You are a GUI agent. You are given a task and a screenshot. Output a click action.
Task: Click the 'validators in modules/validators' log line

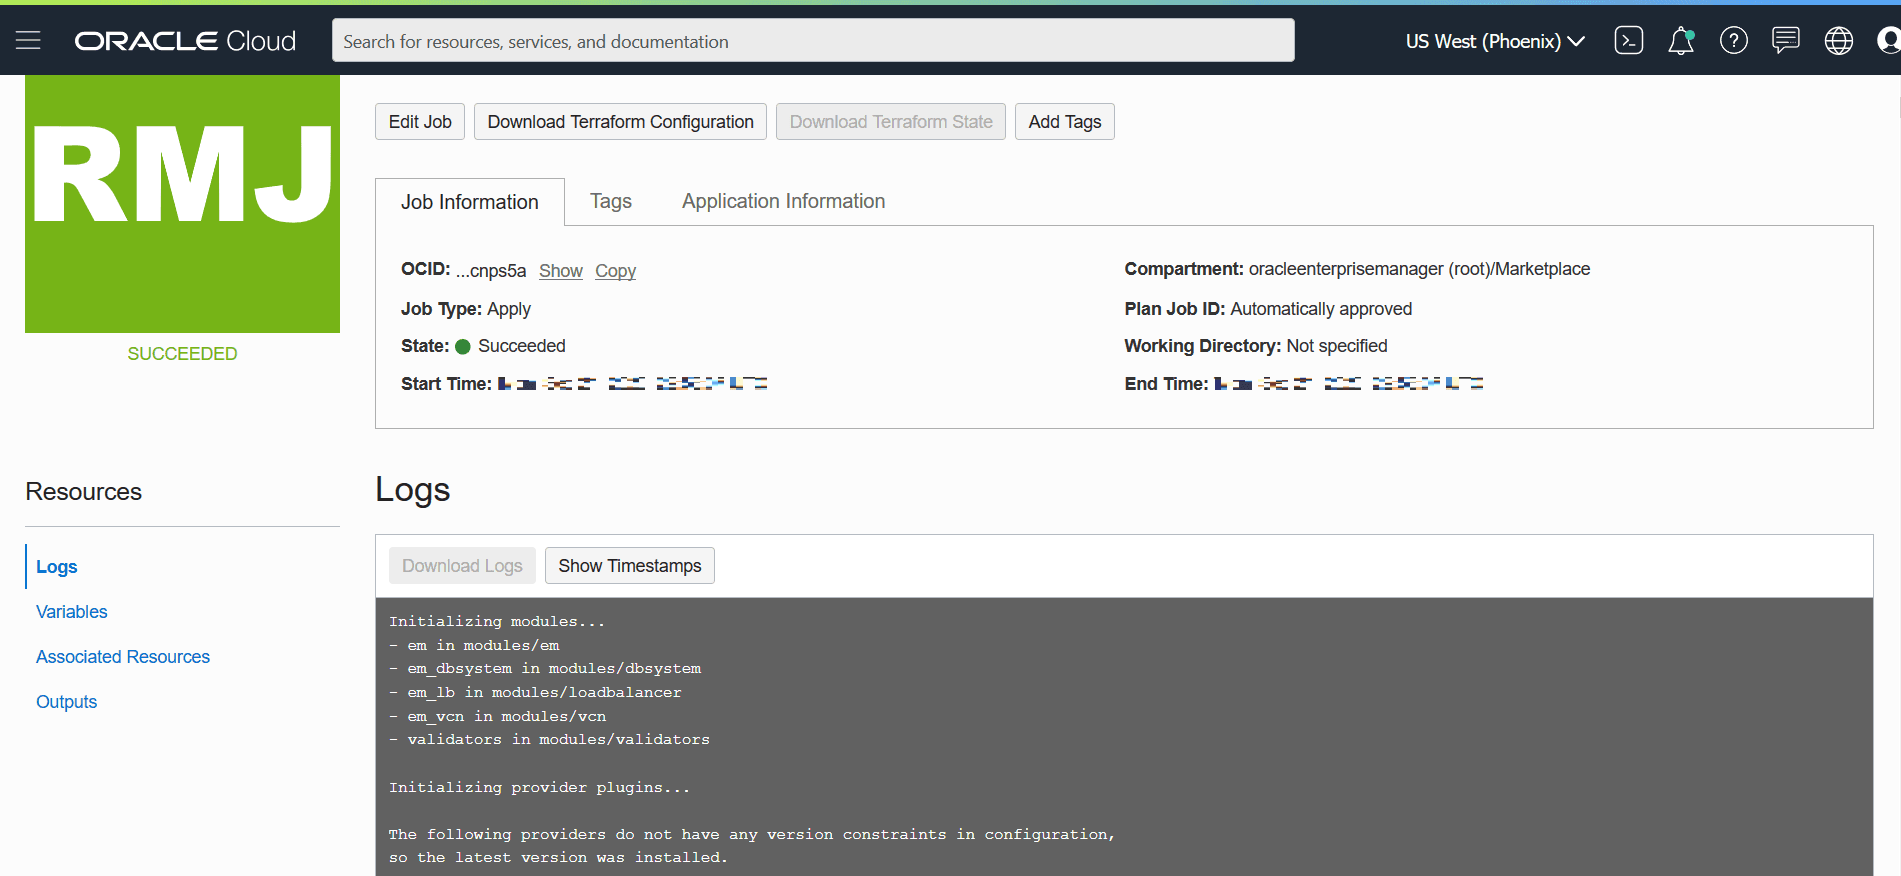pos(549,740)
